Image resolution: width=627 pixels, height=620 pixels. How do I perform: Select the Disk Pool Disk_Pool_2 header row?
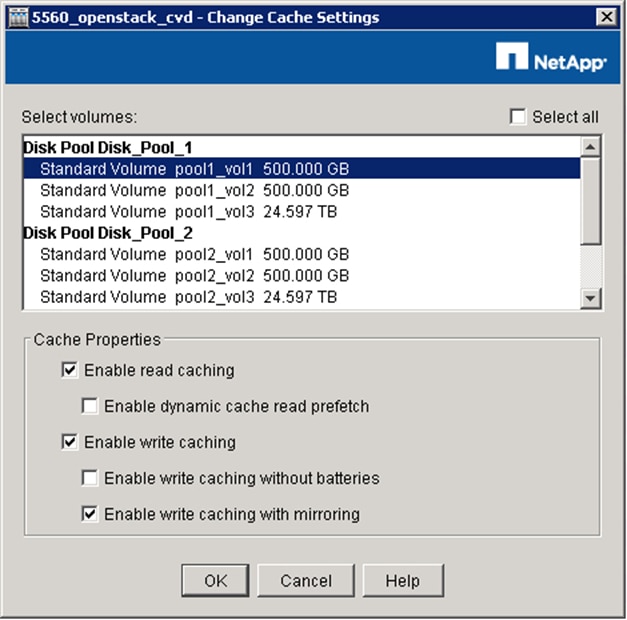pyautogui.click(x=302, y=233)
